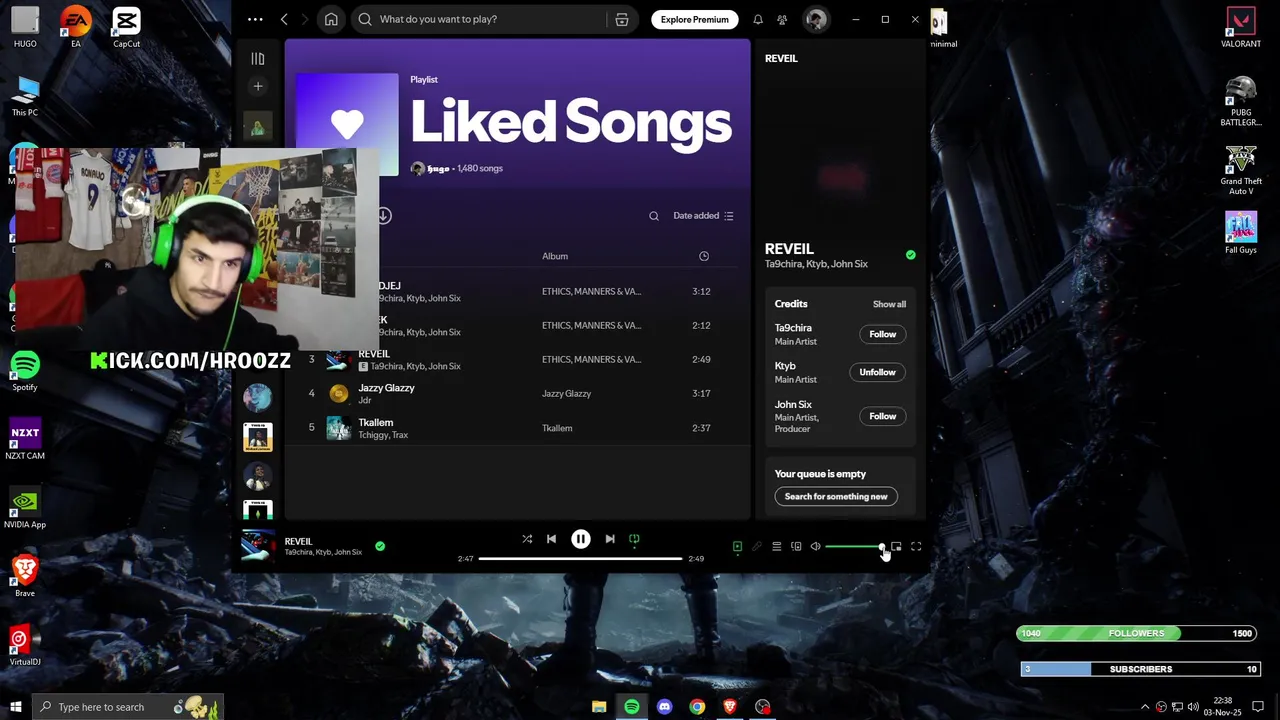Open the Friend Activity icon
This screenshot has width=1280, height=720.
pyautogui.click(x=782, y=19)
